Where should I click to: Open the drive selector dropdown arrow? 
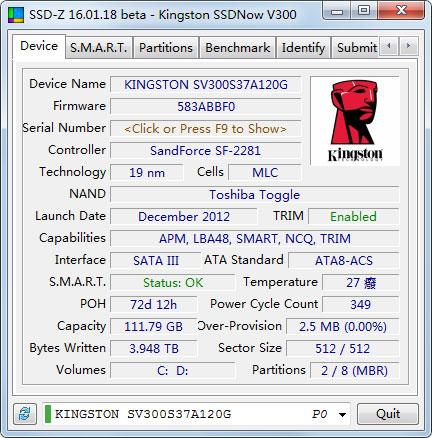(342, 414)
